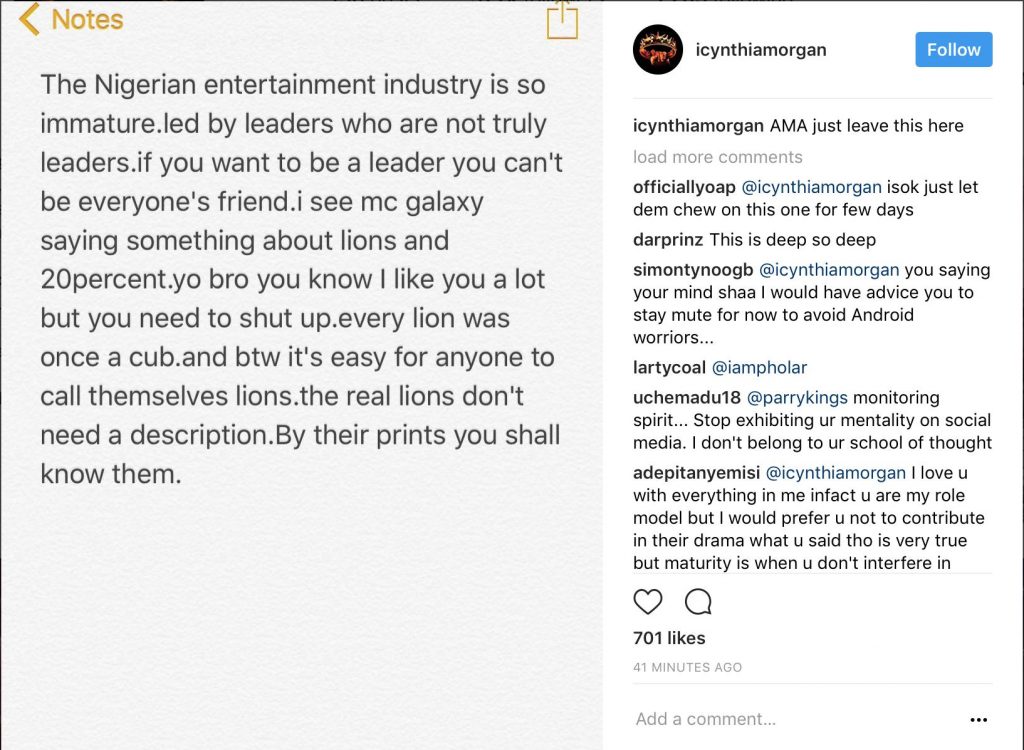
Task: Open the icynthiamorgan profile avatar
Action: (658, 50)
